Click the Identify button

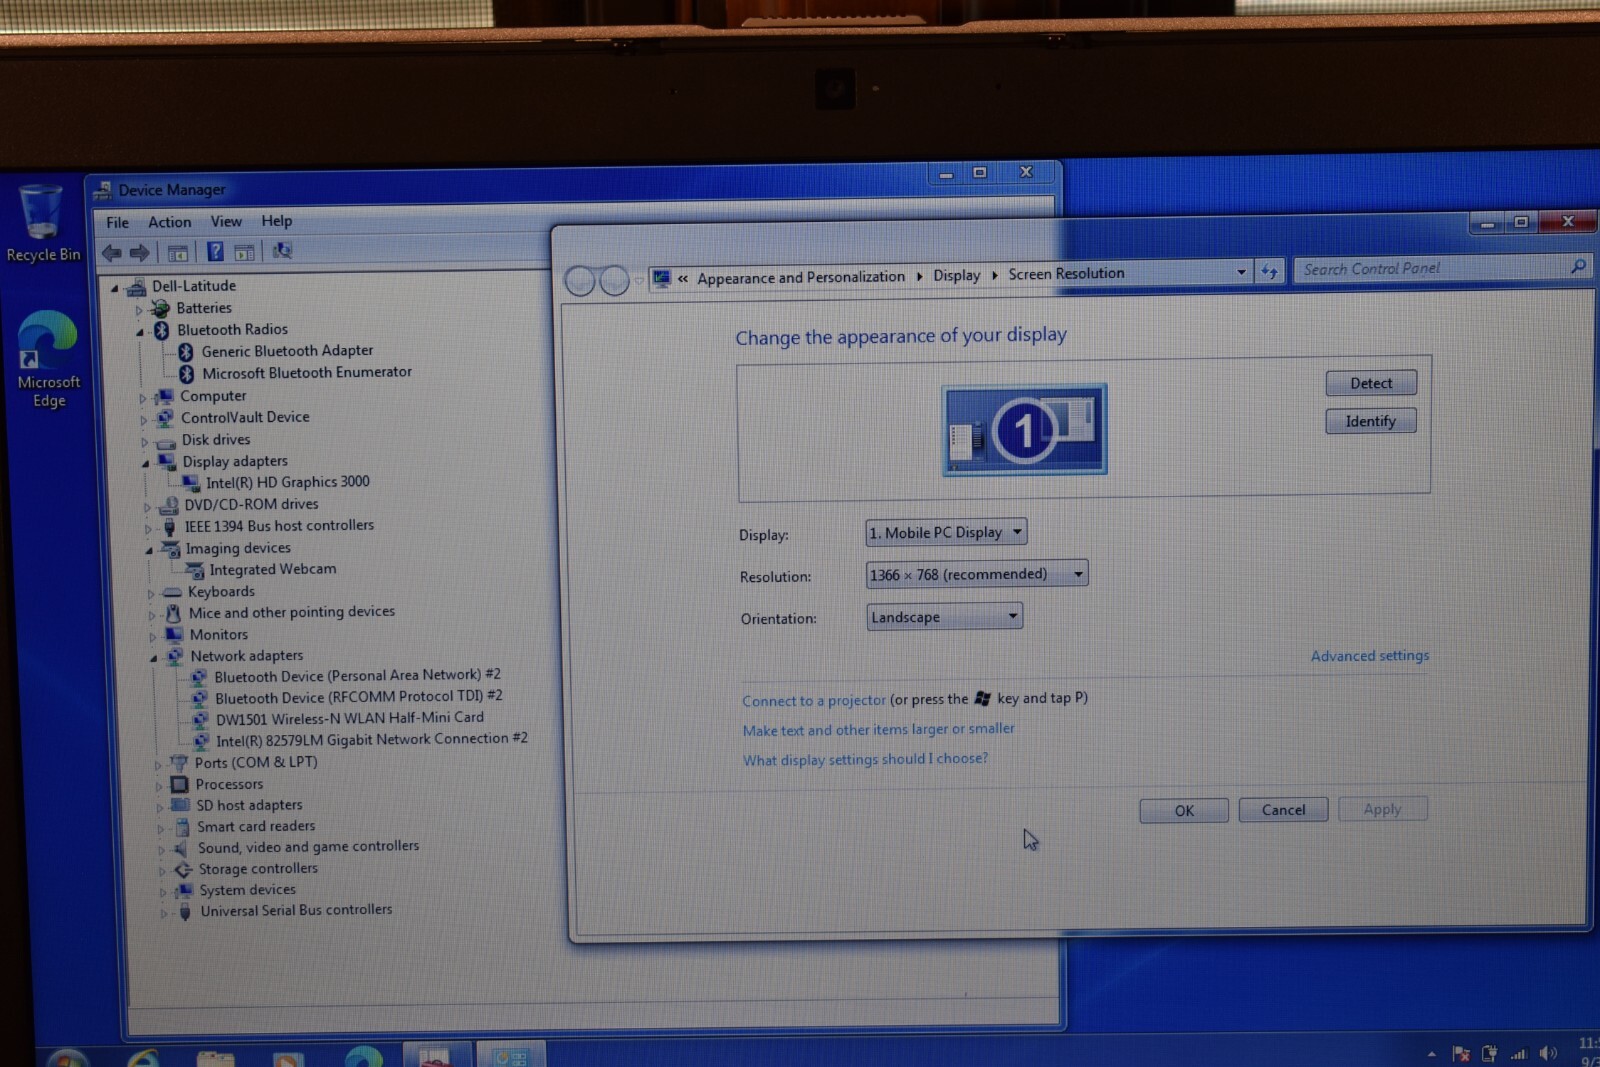(1371, 421)
